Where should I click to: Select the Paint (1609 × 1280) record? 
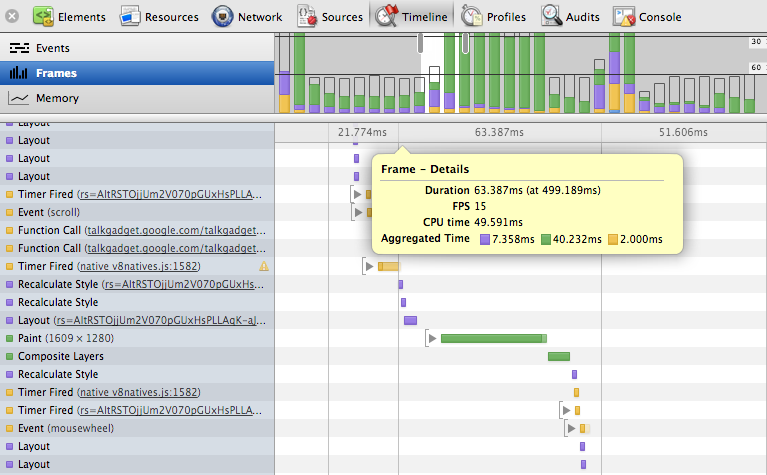(x=137, y=338)
